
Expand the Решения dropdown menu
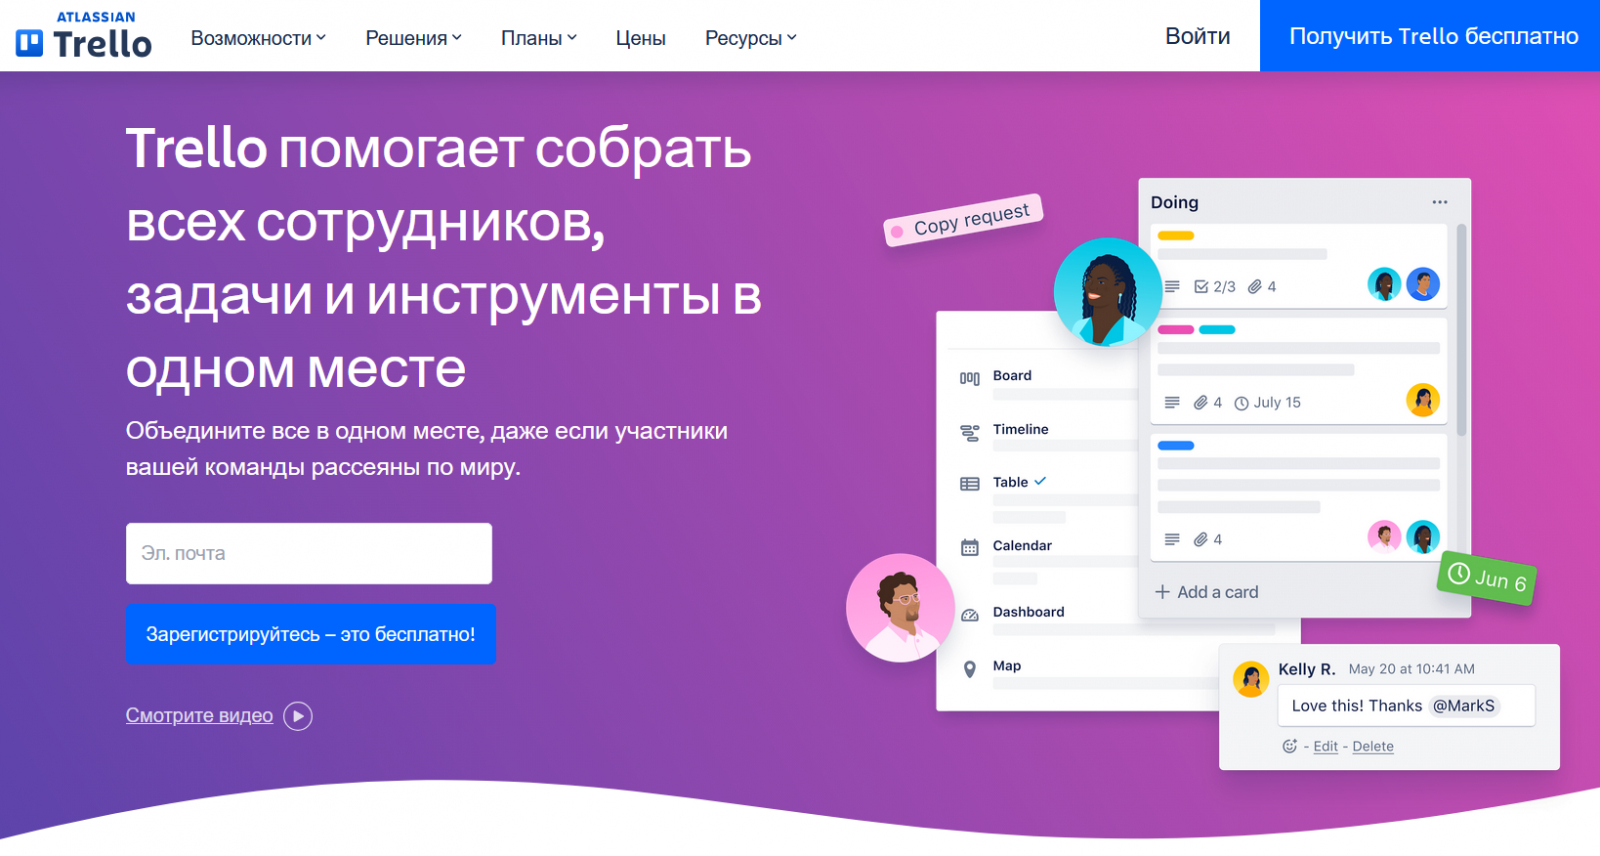[x=413, y=38]
